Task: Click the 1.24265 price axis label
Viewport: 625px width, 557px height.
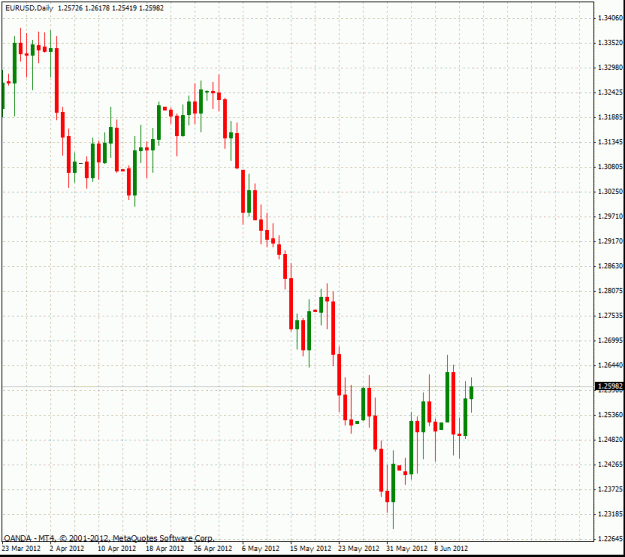Action: (610, 464)
